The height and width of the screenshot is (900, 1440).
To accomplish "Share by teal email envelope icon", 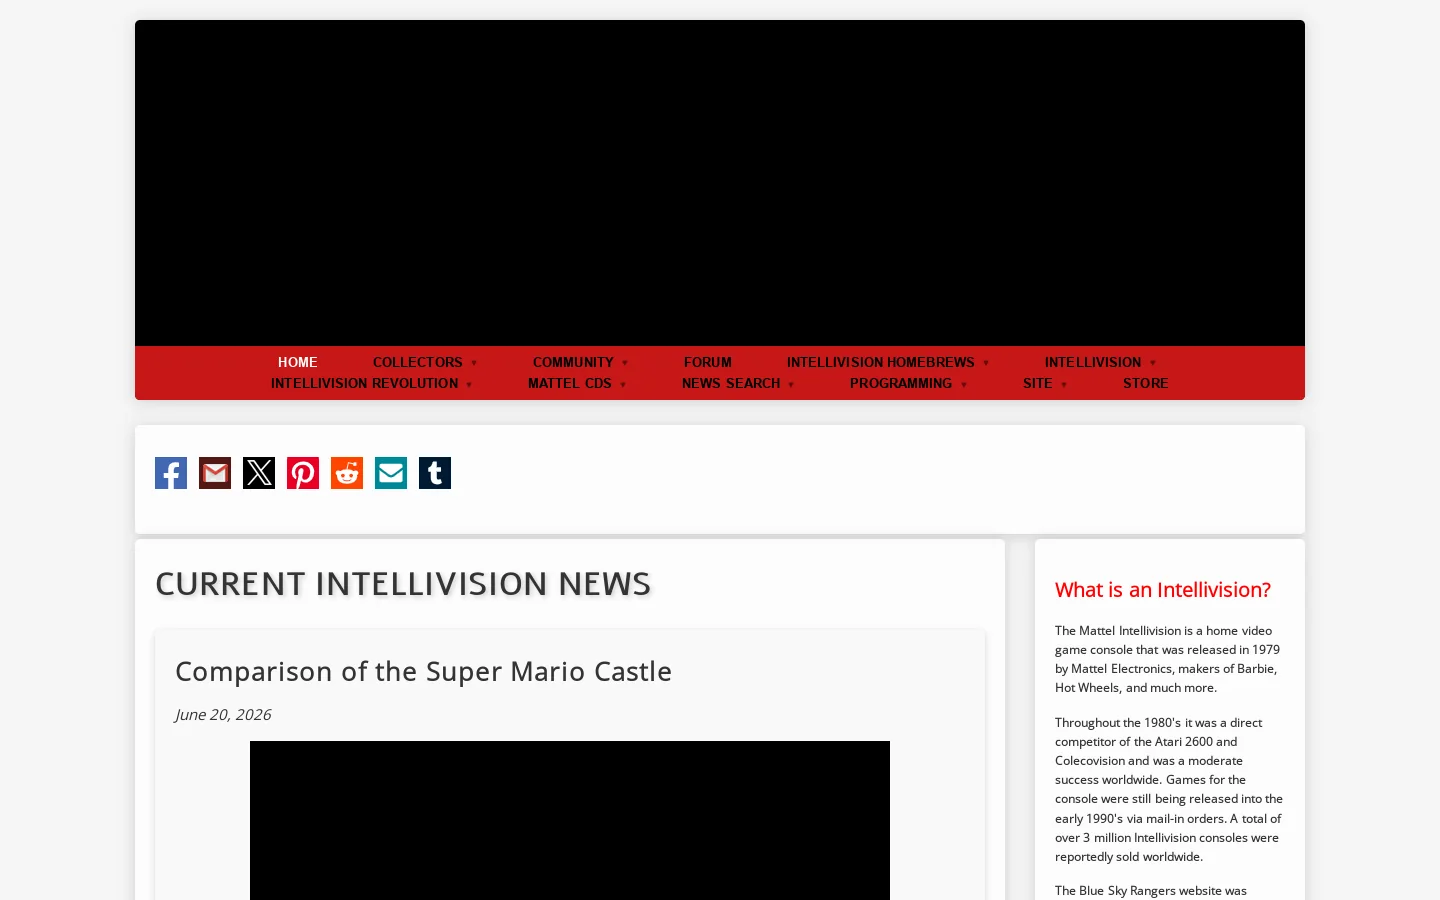I will [391, 473].
